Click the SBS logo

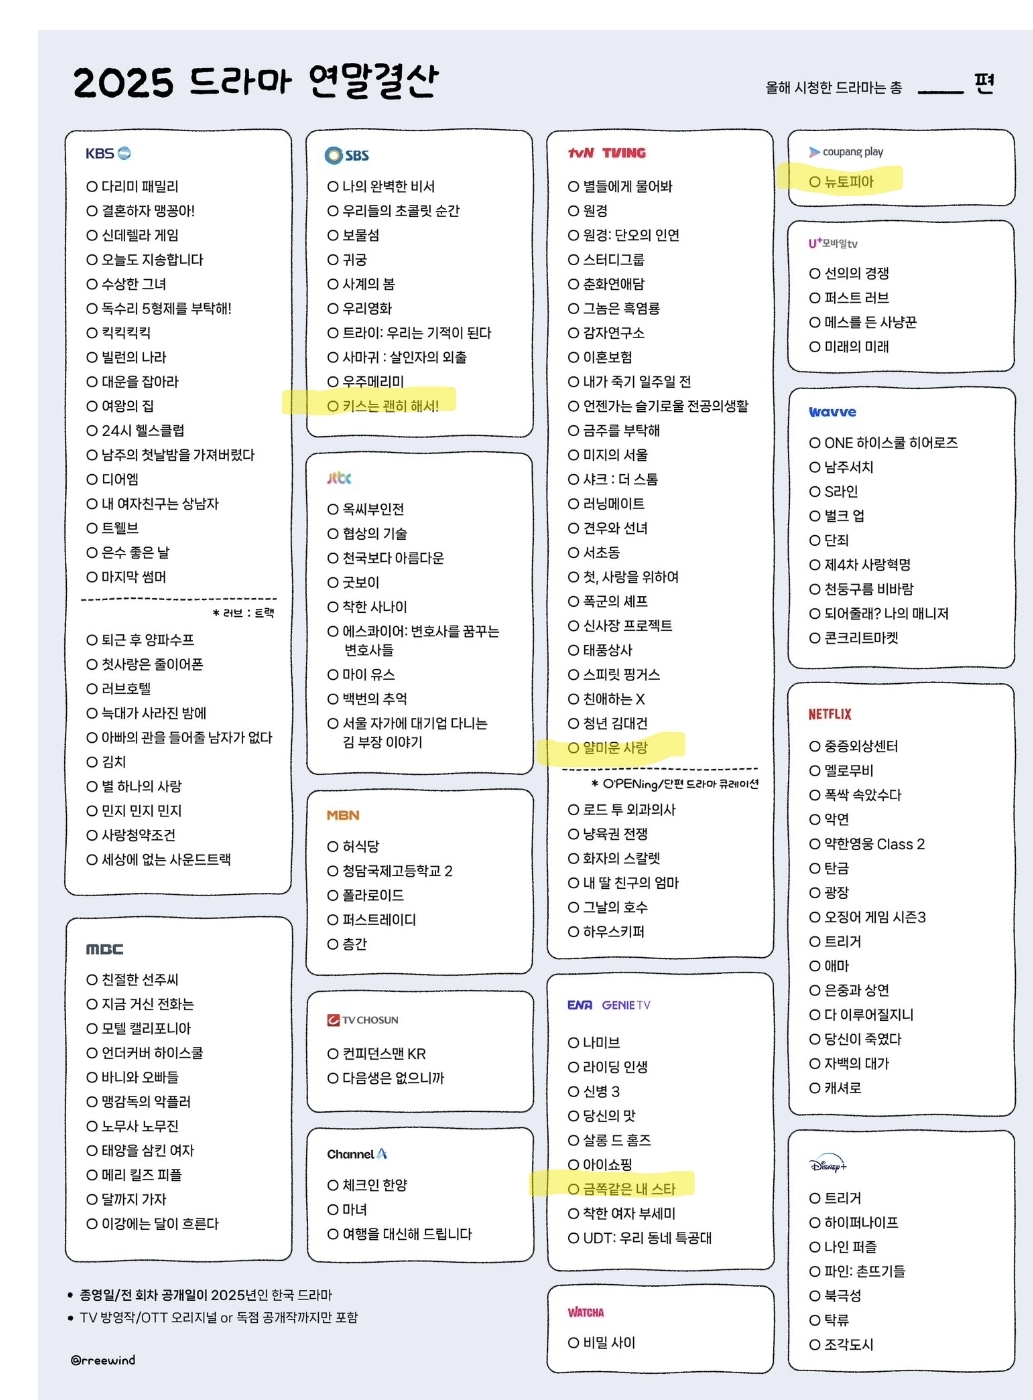click(x=347, y=155)
